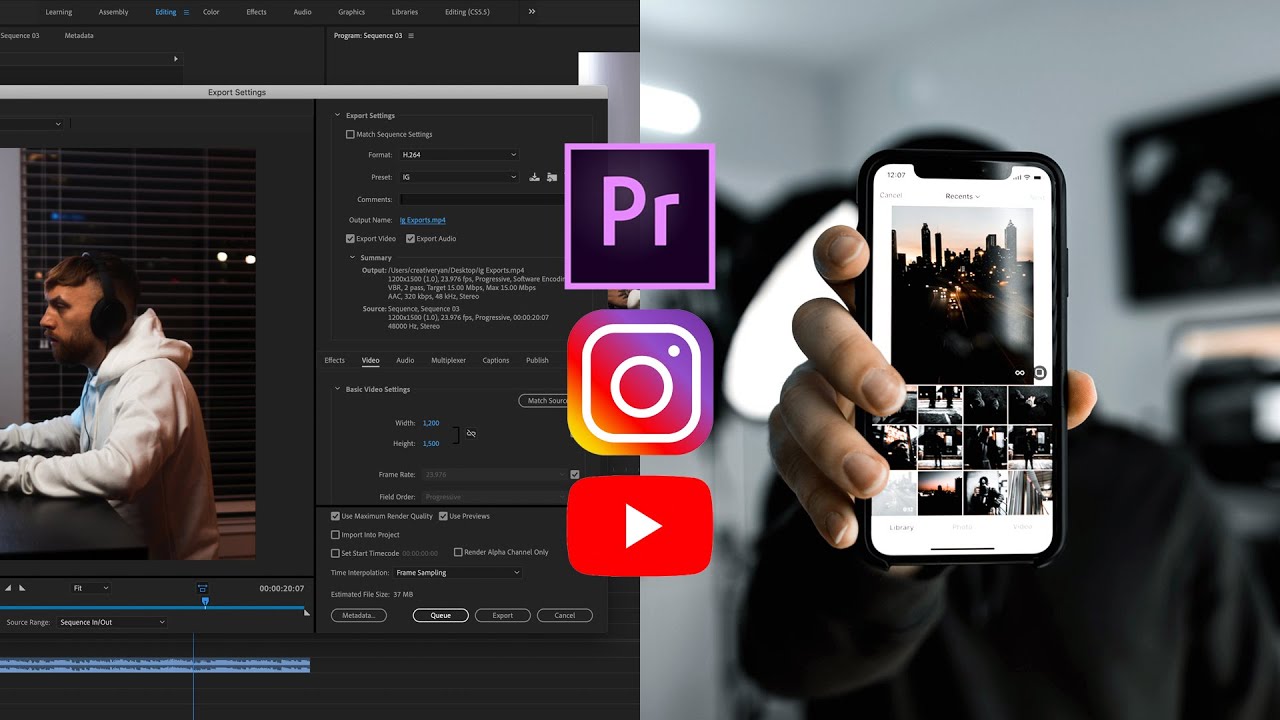The image size is (1280, 720).
Task: Open the Recents album dropdown on the phone
Action: [x=963, y=196]
